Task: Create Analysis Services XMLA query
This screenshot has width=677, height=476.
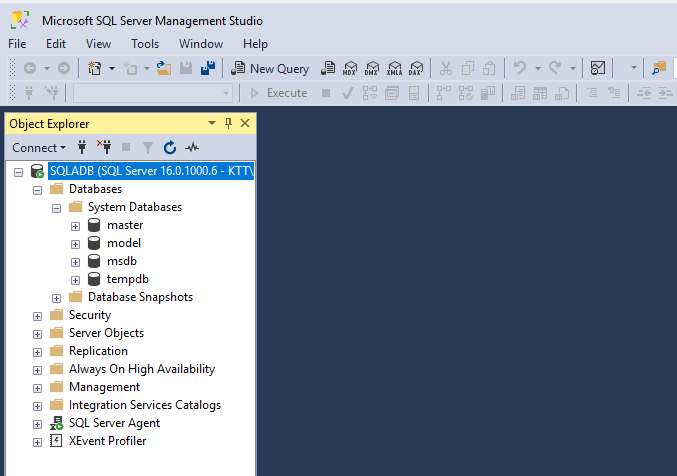Action: (x=394, y=68)
